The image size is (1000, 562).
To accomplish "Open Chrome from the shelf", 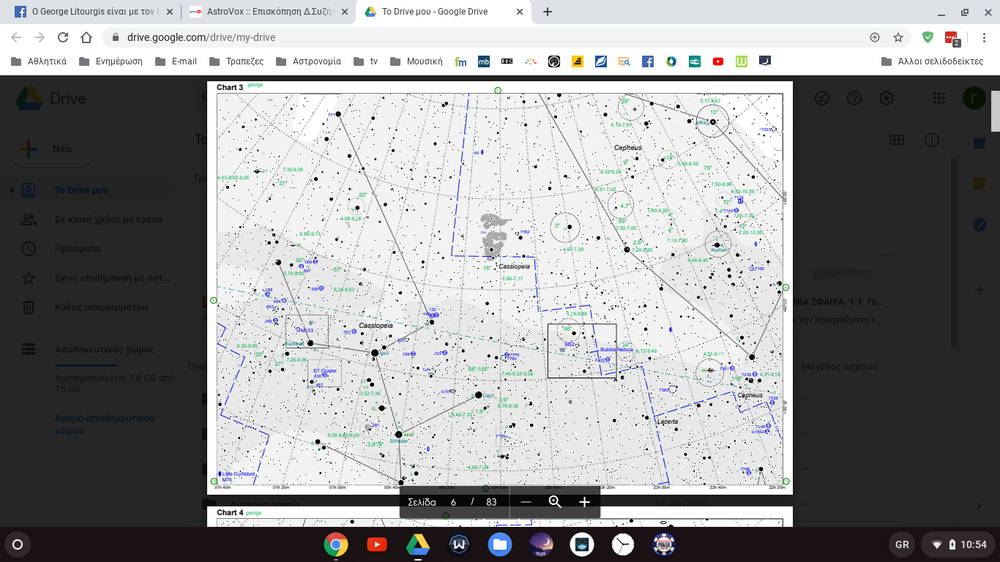I will [x=335, y=545].
